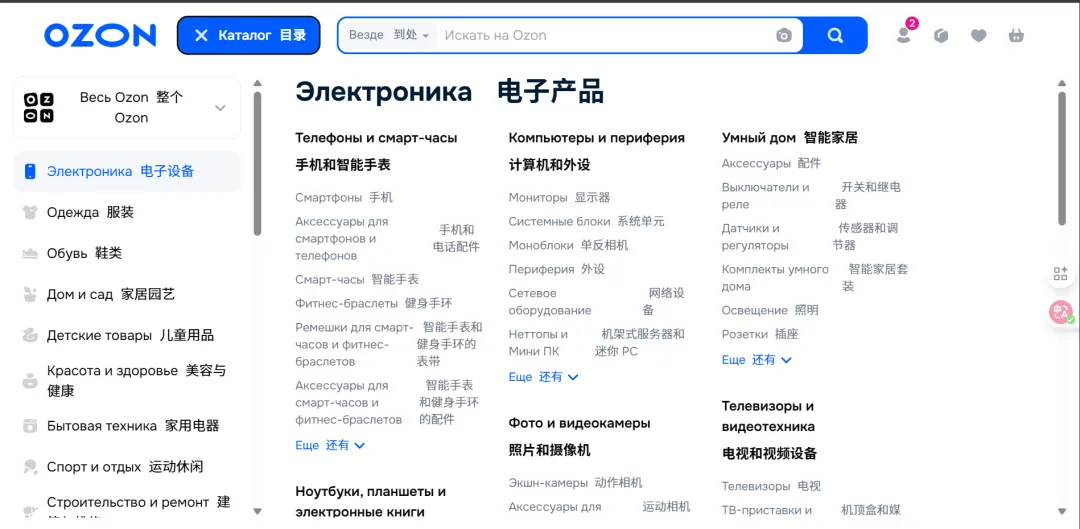Open Неттопы и Мини ПК link

538,343
